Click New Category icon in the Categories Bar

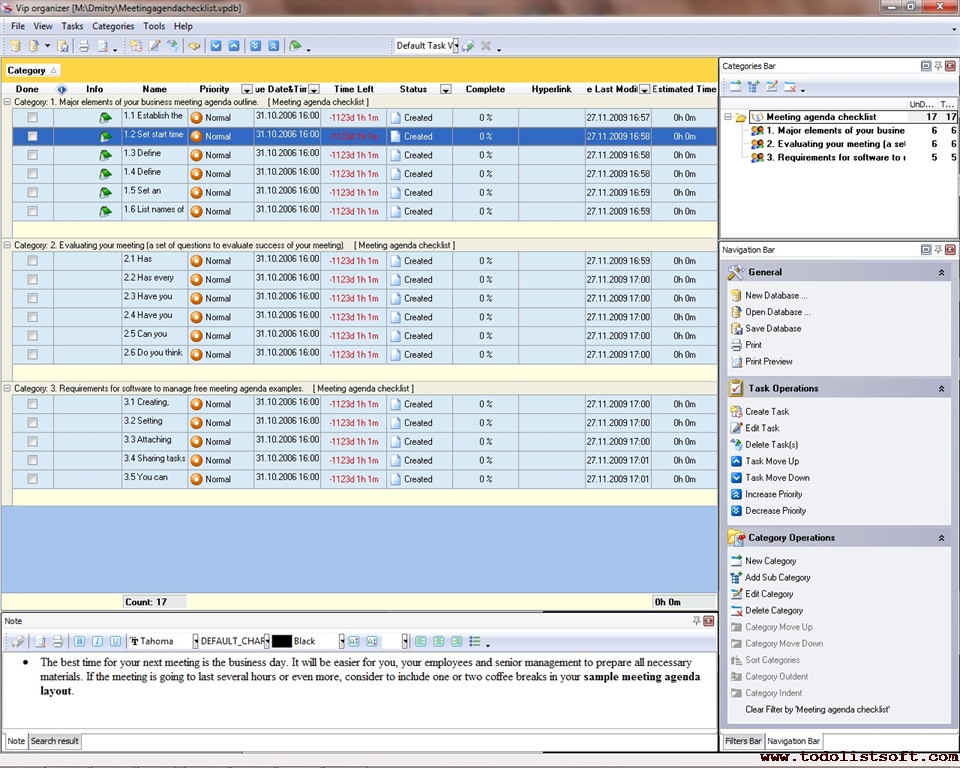coord(735,87)
